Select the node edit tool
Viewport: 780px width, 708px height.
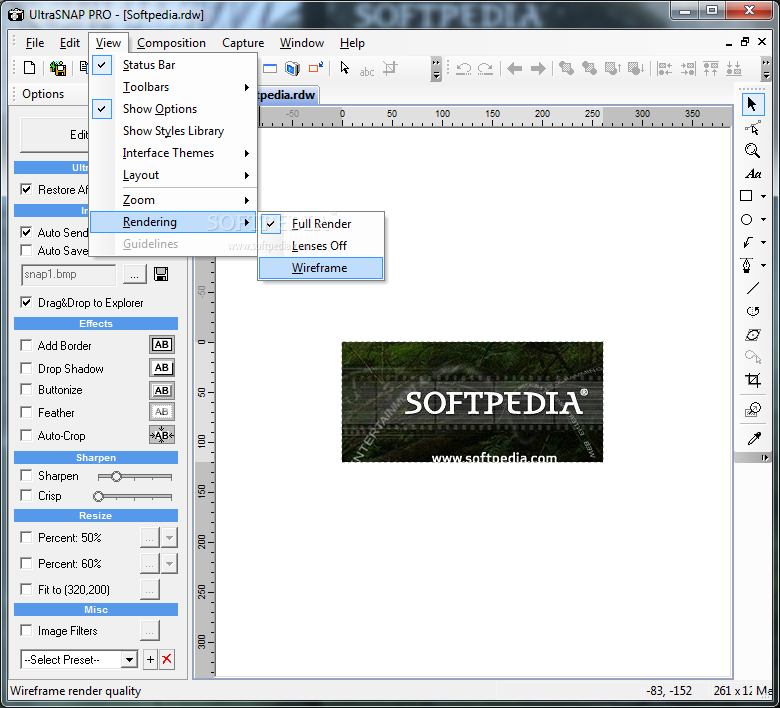[x=752, y=128]
